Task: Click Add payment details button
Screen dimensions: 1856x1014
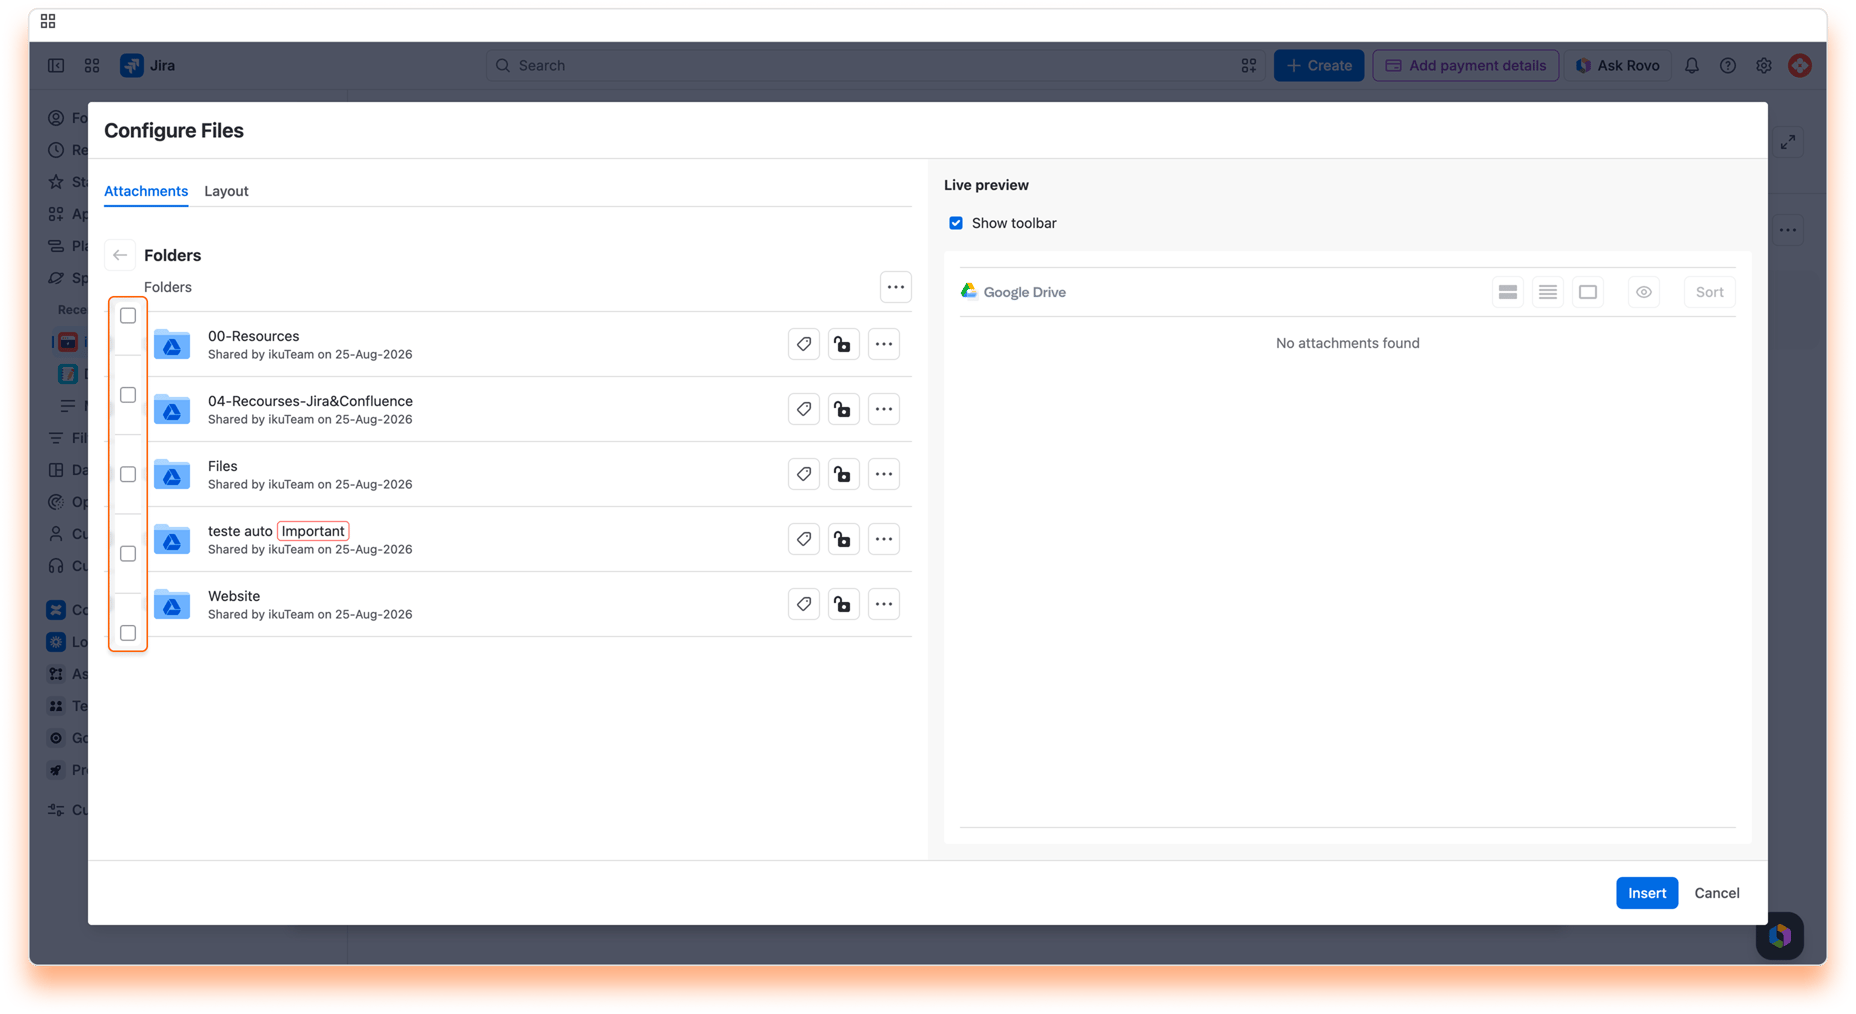Action: tap(1466, 65)
